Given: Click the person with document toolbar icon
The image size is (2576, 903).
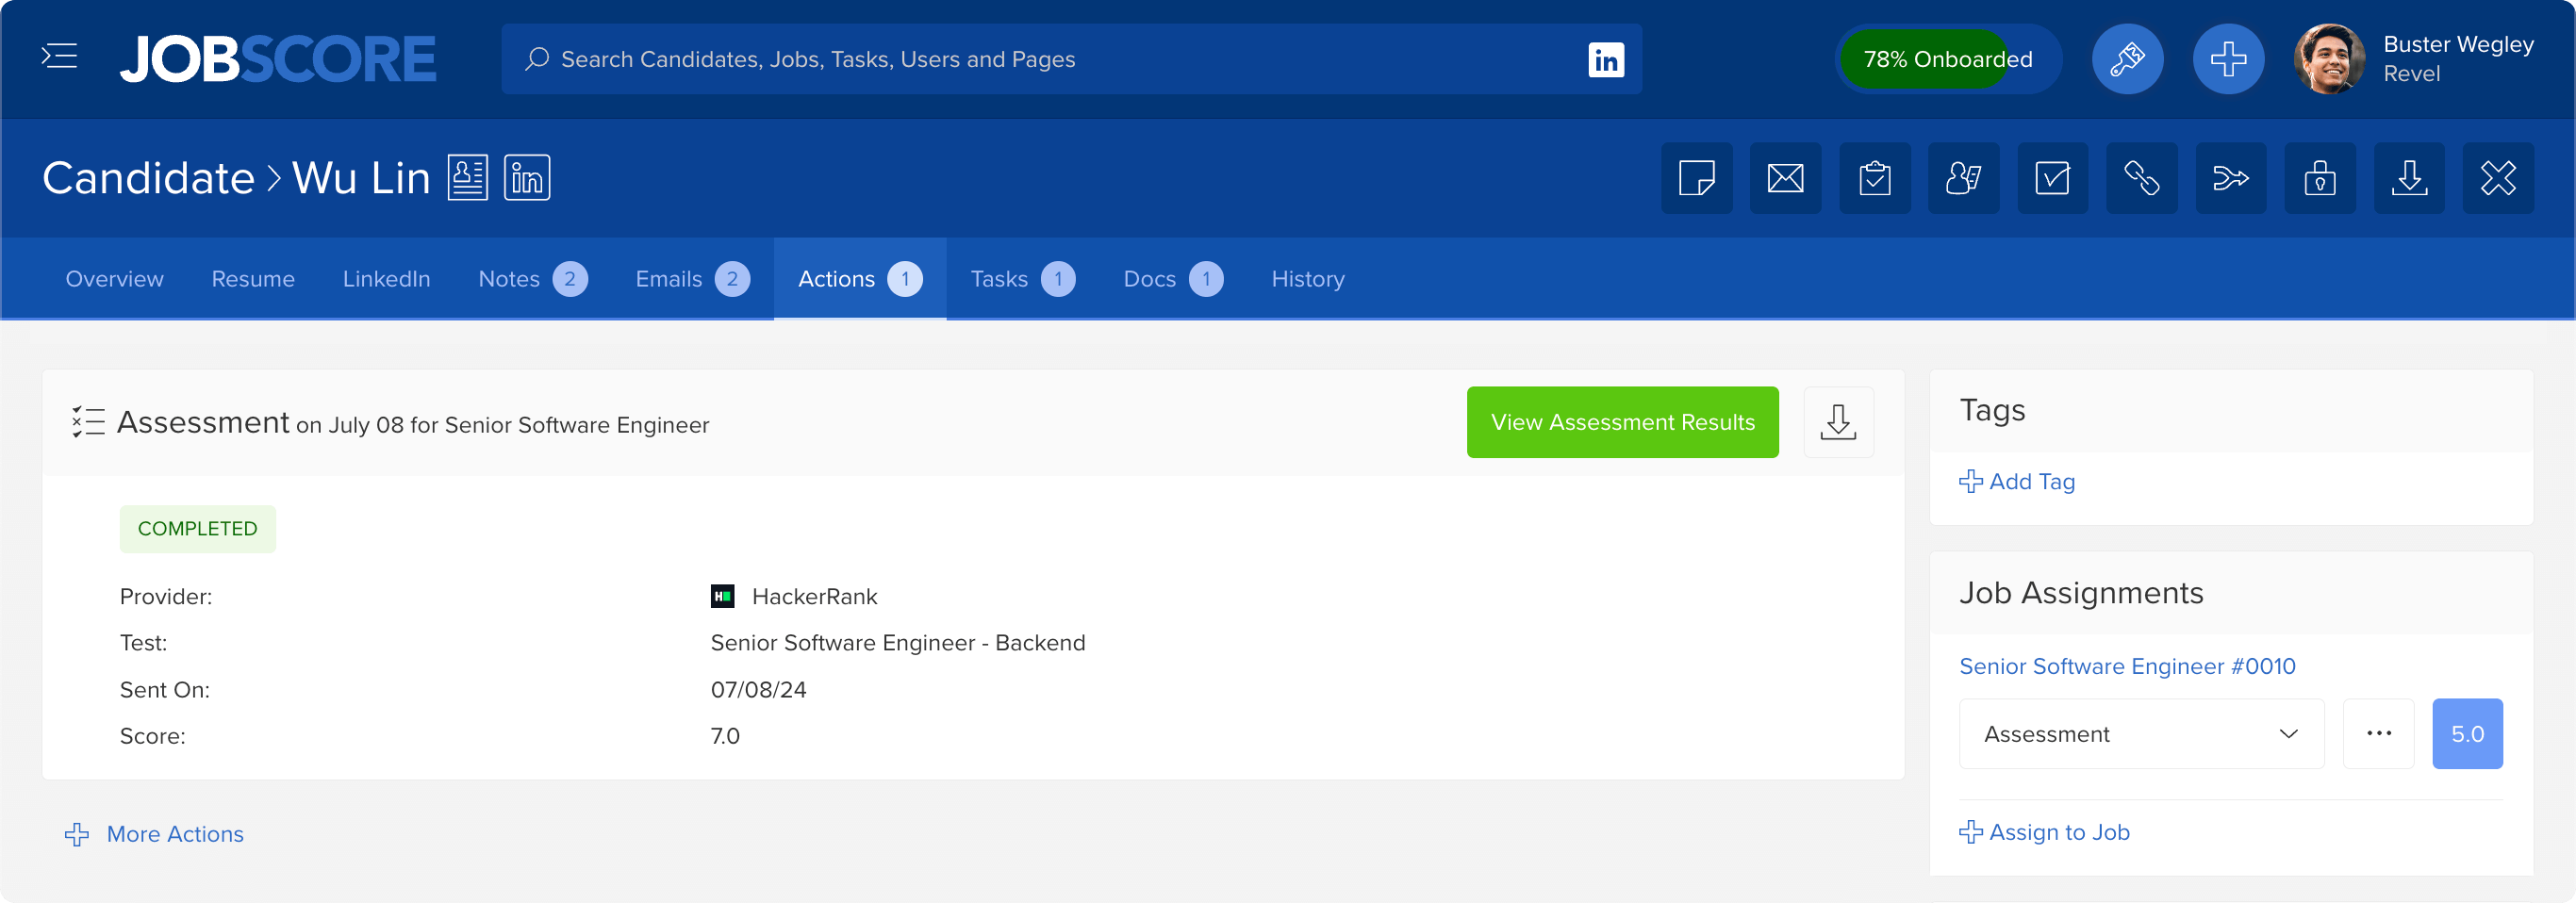Looking at the screenshot, I should tap(1964, 178).
